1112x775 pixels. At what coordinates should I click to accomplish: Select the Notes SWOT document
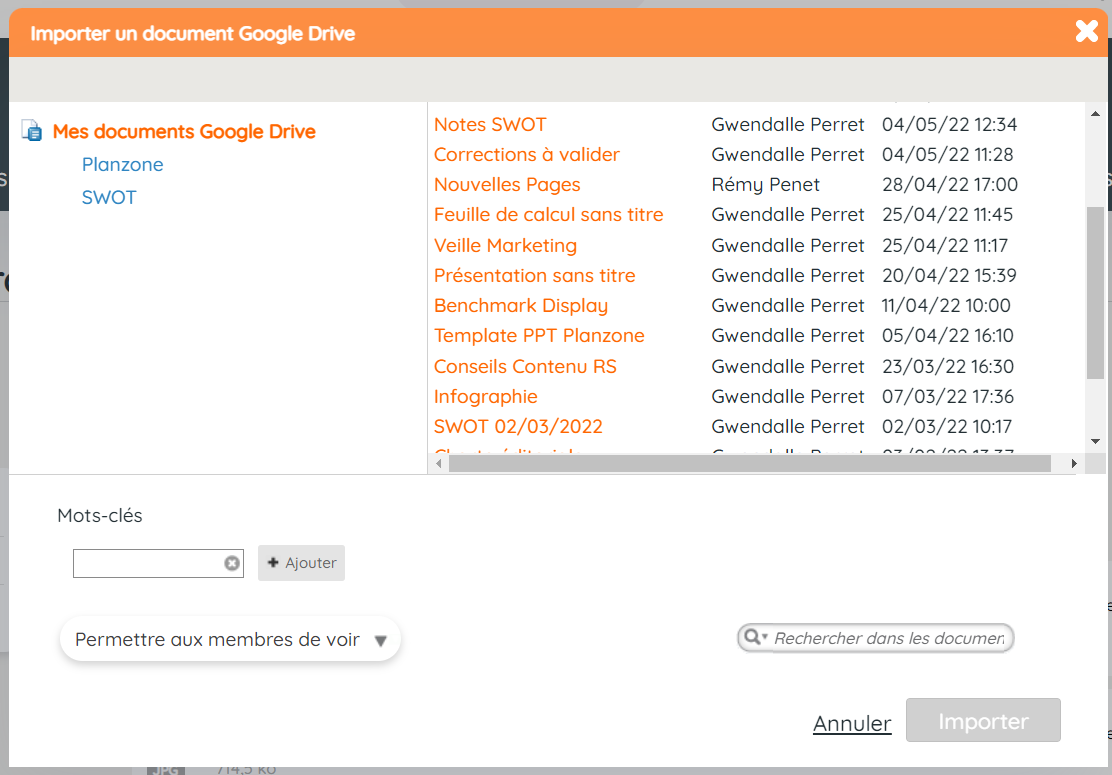tap(490, 125)
